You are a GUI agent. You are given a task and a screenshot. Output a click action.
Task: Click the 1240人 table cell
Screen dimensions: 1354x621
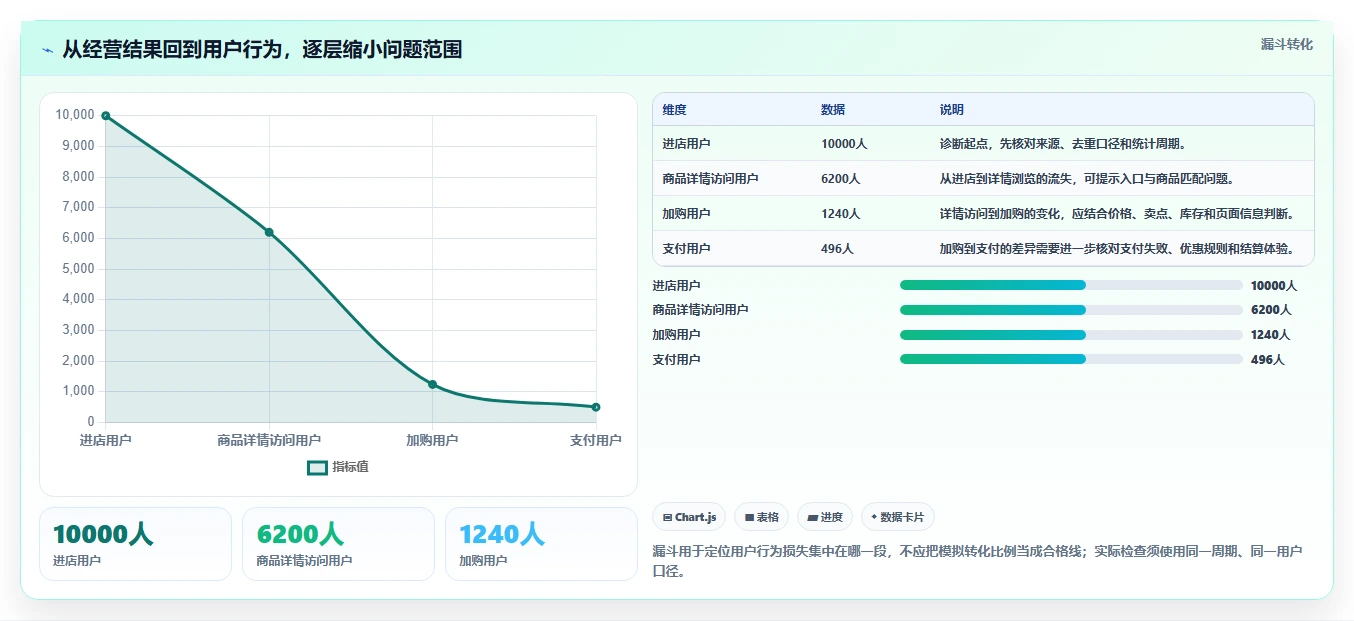tap(841, 214)
